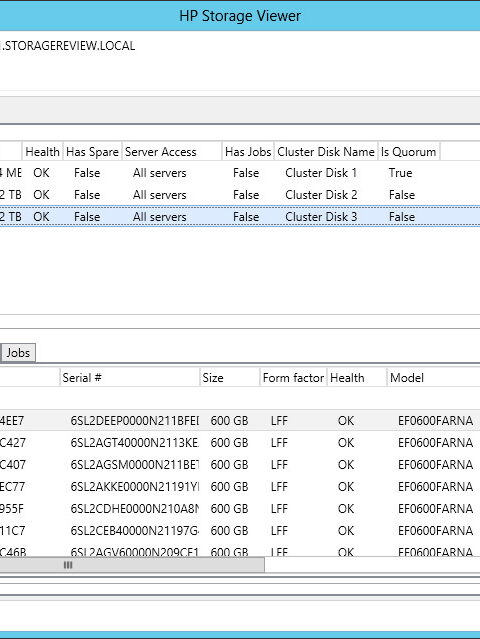The width and height of the screenshot is (480, 639).
Task: Click Serial # column header
Action: point(130,378)
